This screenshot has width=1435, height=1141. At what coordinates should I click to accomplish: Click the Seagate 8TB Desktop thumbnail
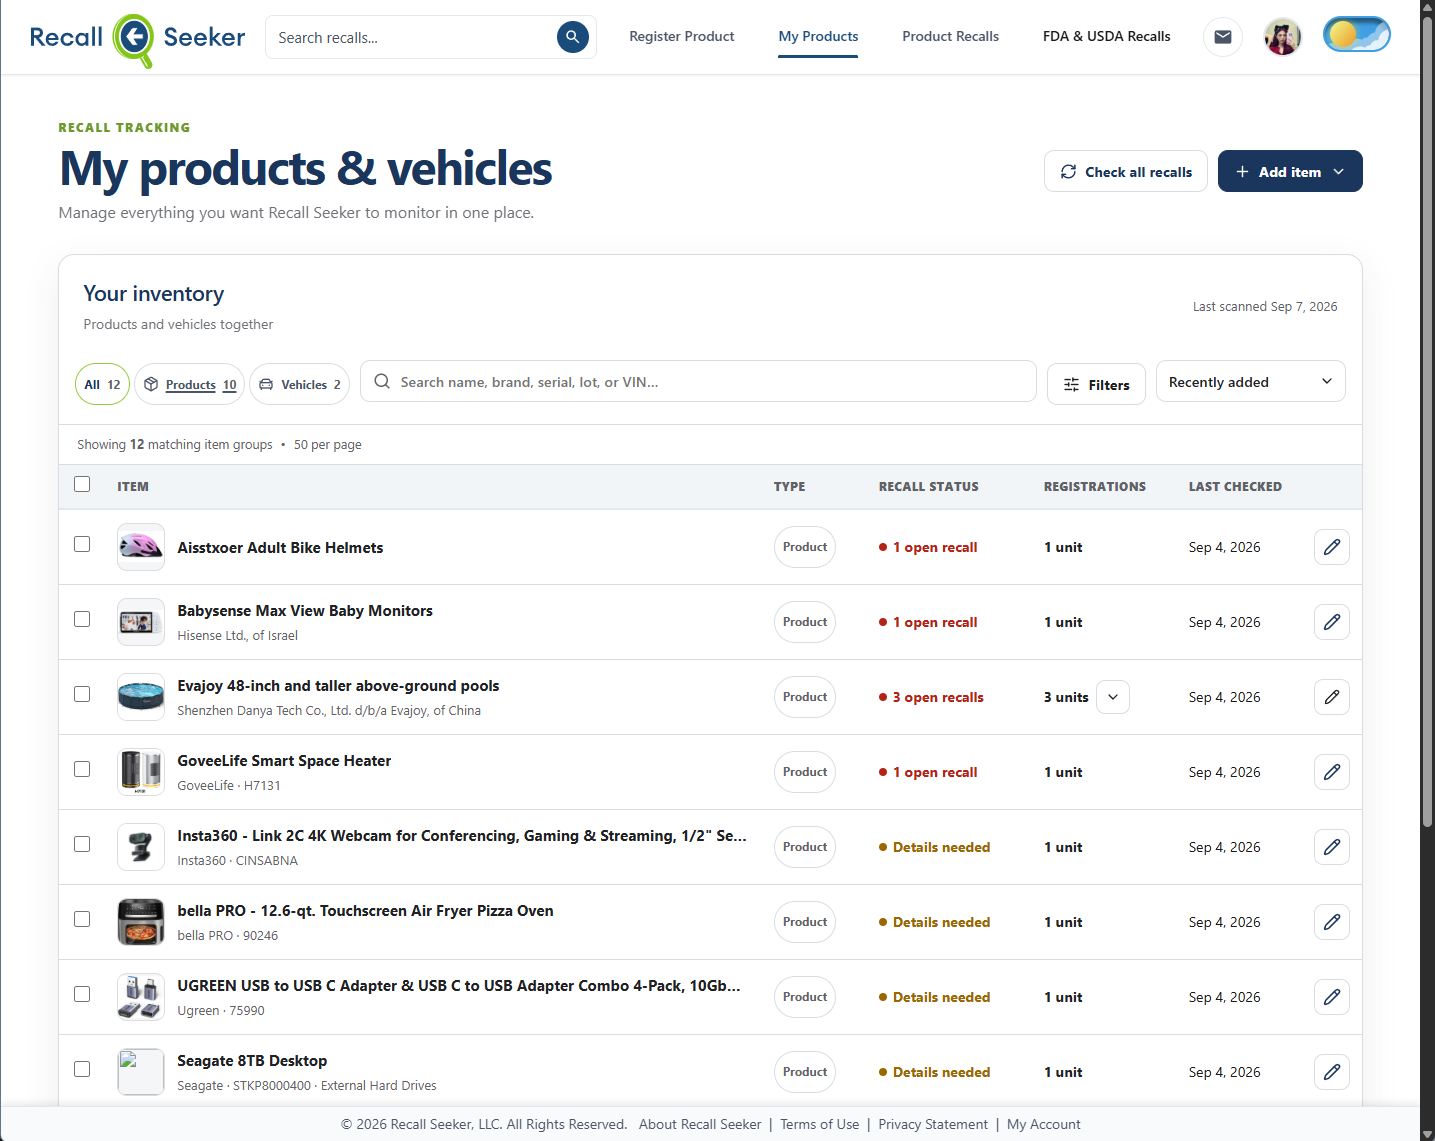pos(141,1072)
